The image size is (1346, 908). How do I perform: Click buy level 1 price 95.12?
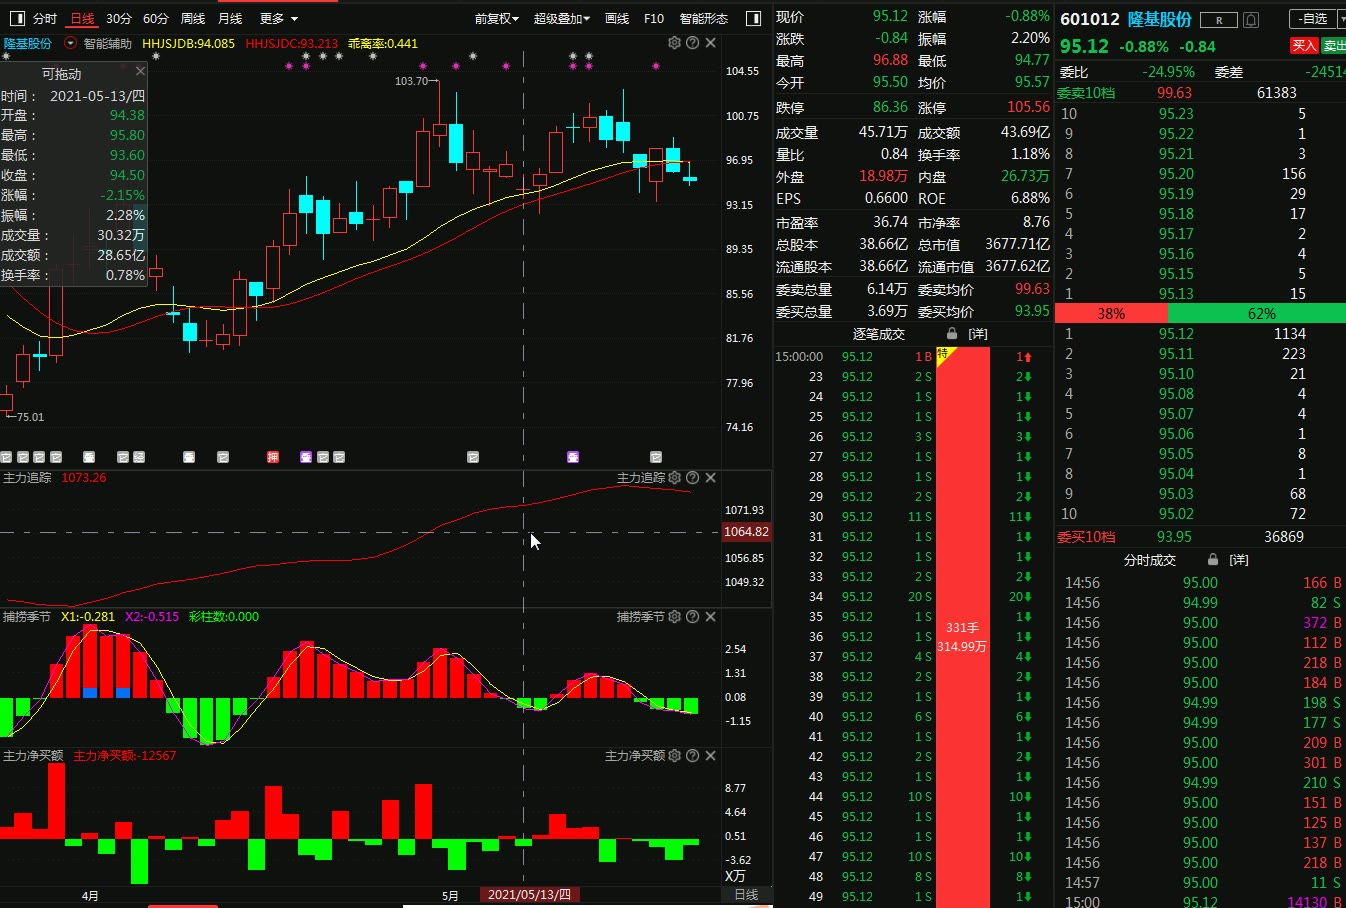pos(1176,334)
